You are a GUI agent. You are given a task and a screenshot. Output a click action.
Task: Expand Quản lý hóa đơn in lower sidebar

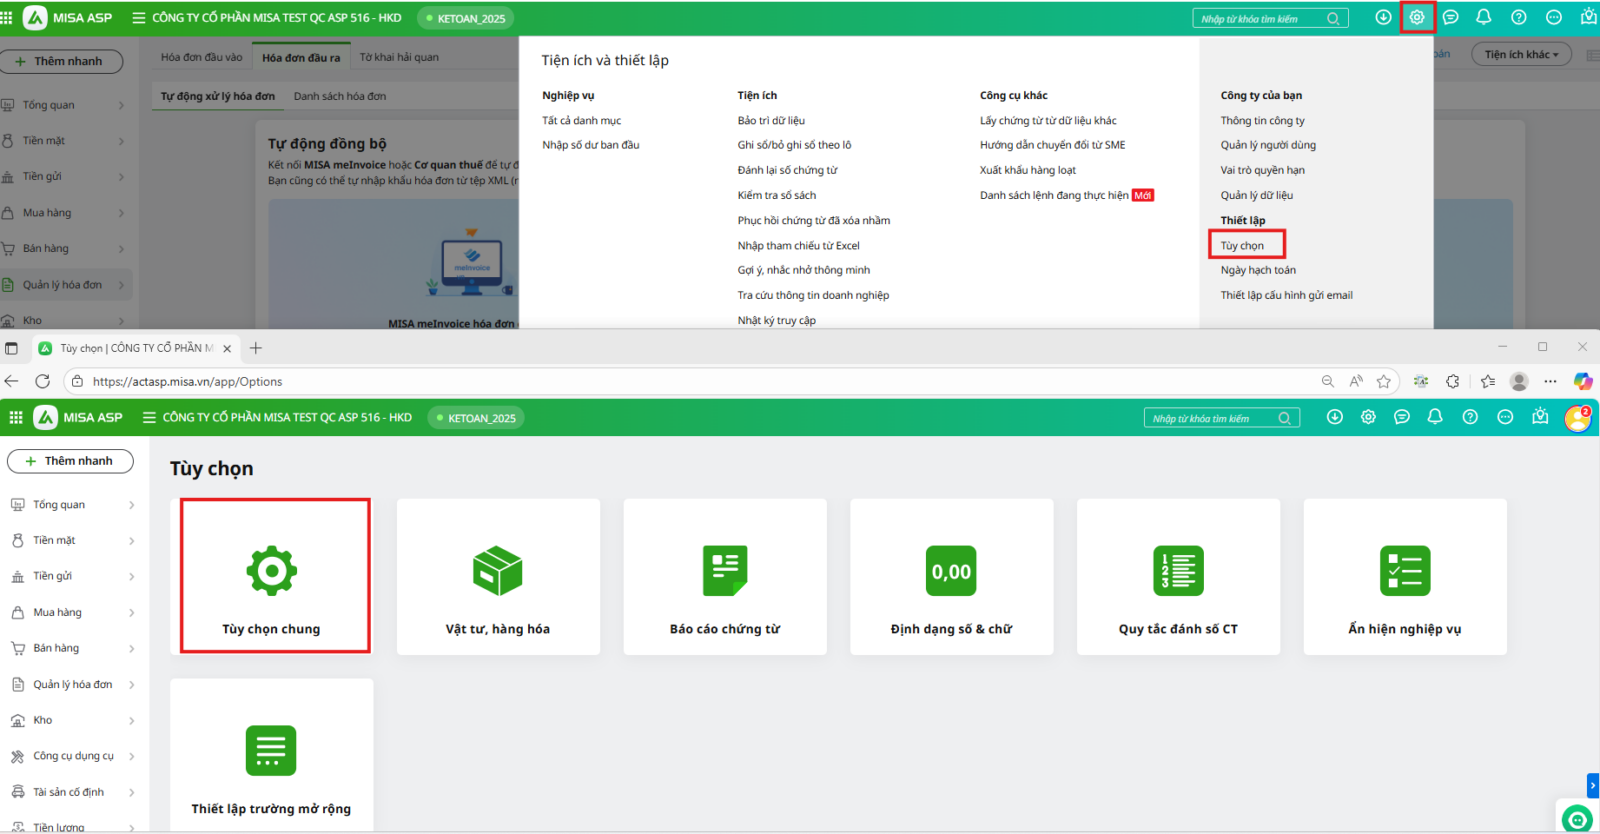[72, 684]
